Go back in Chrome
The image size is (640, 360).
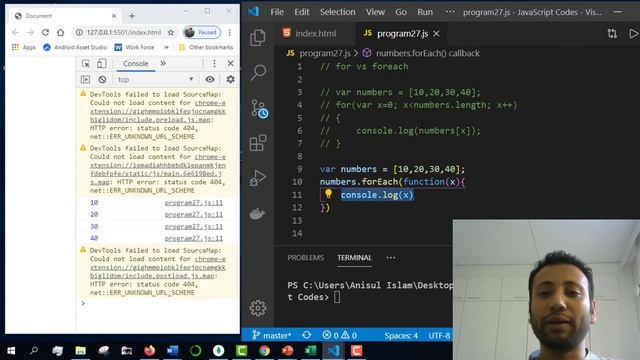[x=16, y=32]
